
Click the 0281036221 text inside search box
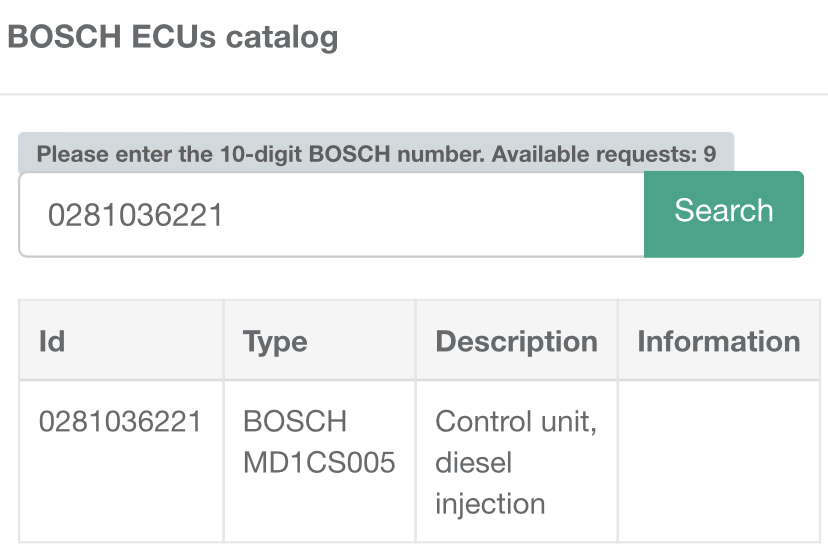tap(135, 215)
